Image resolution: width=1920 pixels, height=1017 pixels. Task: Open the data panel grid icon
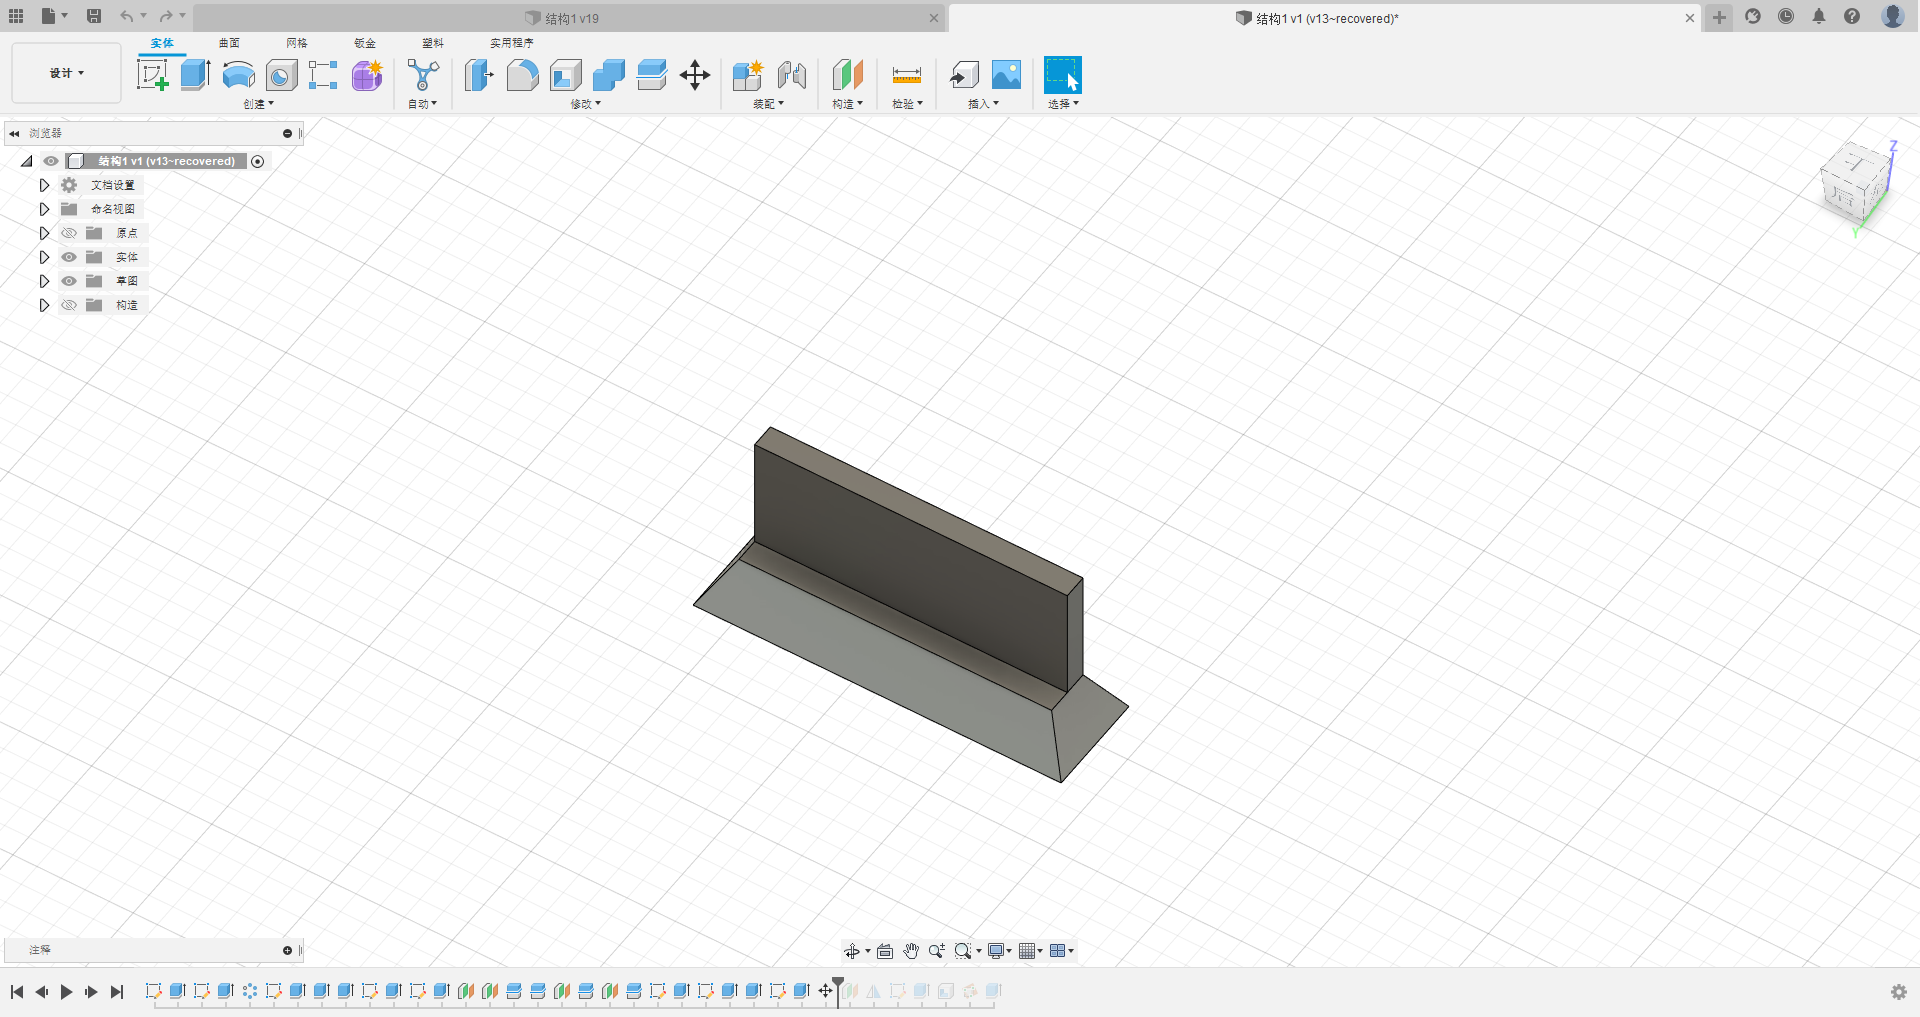[16, 16]
